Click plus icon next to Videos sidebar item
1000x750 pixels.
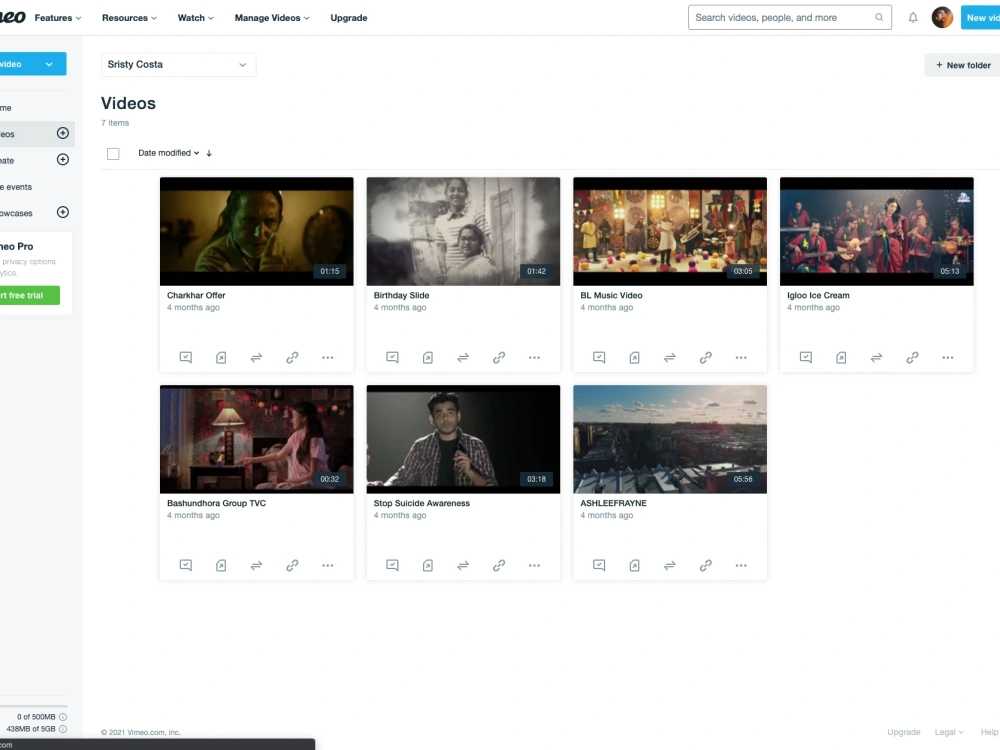(62, 133)
